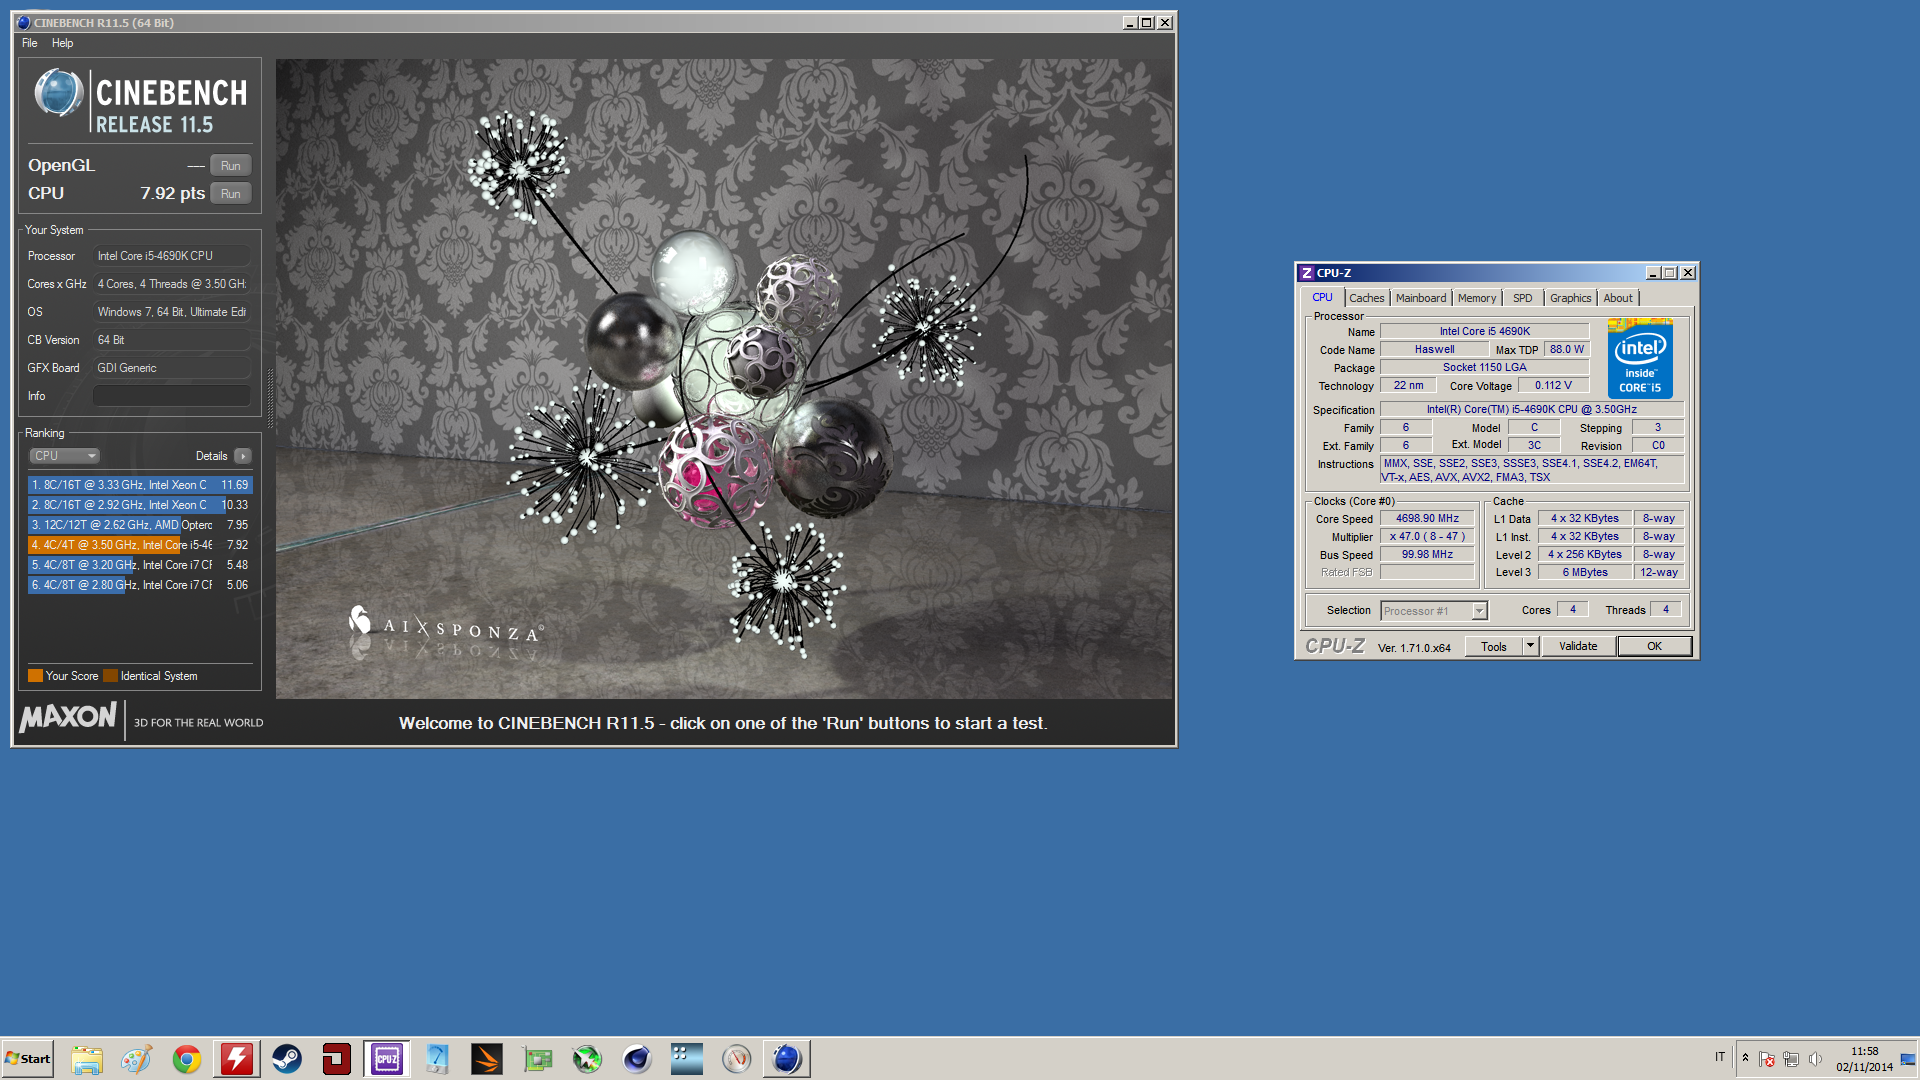Viewport: 1920px width, 1080px height.
Task: Run the CPU benchmark test
Action: [230, 194]
